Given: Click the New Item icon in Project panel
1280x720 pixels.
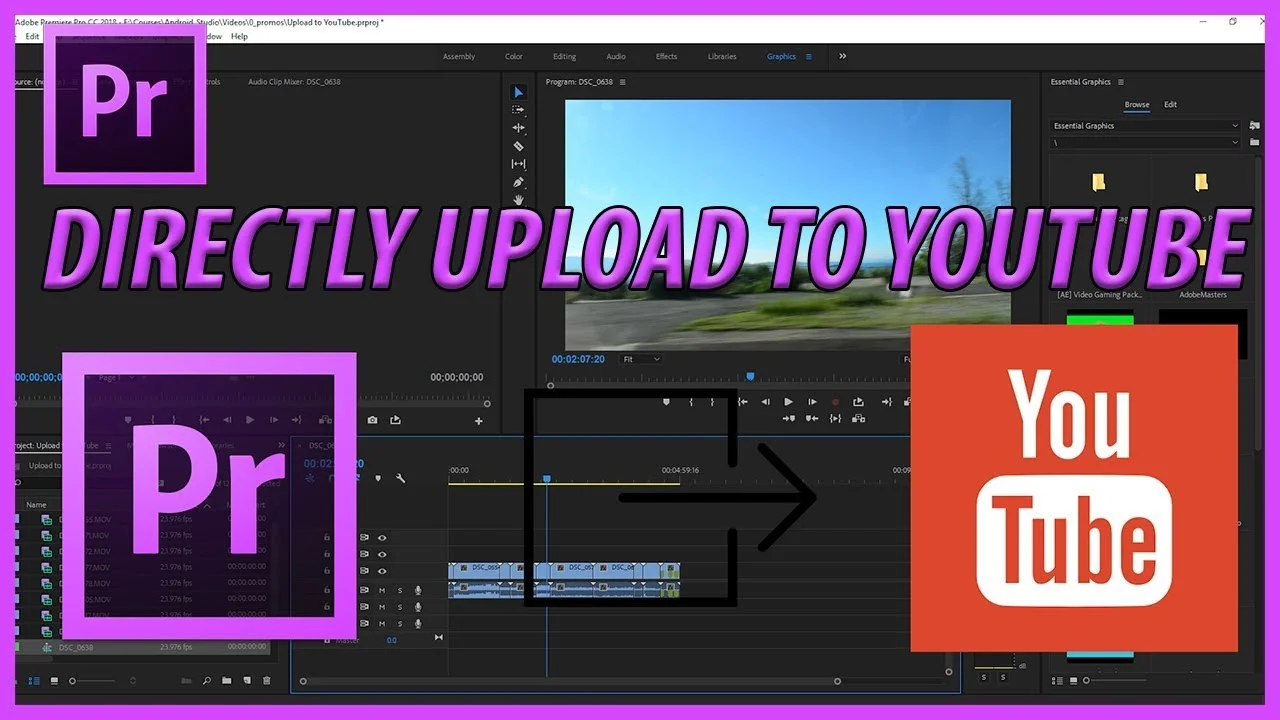Looking at the screenshot, I should pyautogui.click(x=246, y=681).
